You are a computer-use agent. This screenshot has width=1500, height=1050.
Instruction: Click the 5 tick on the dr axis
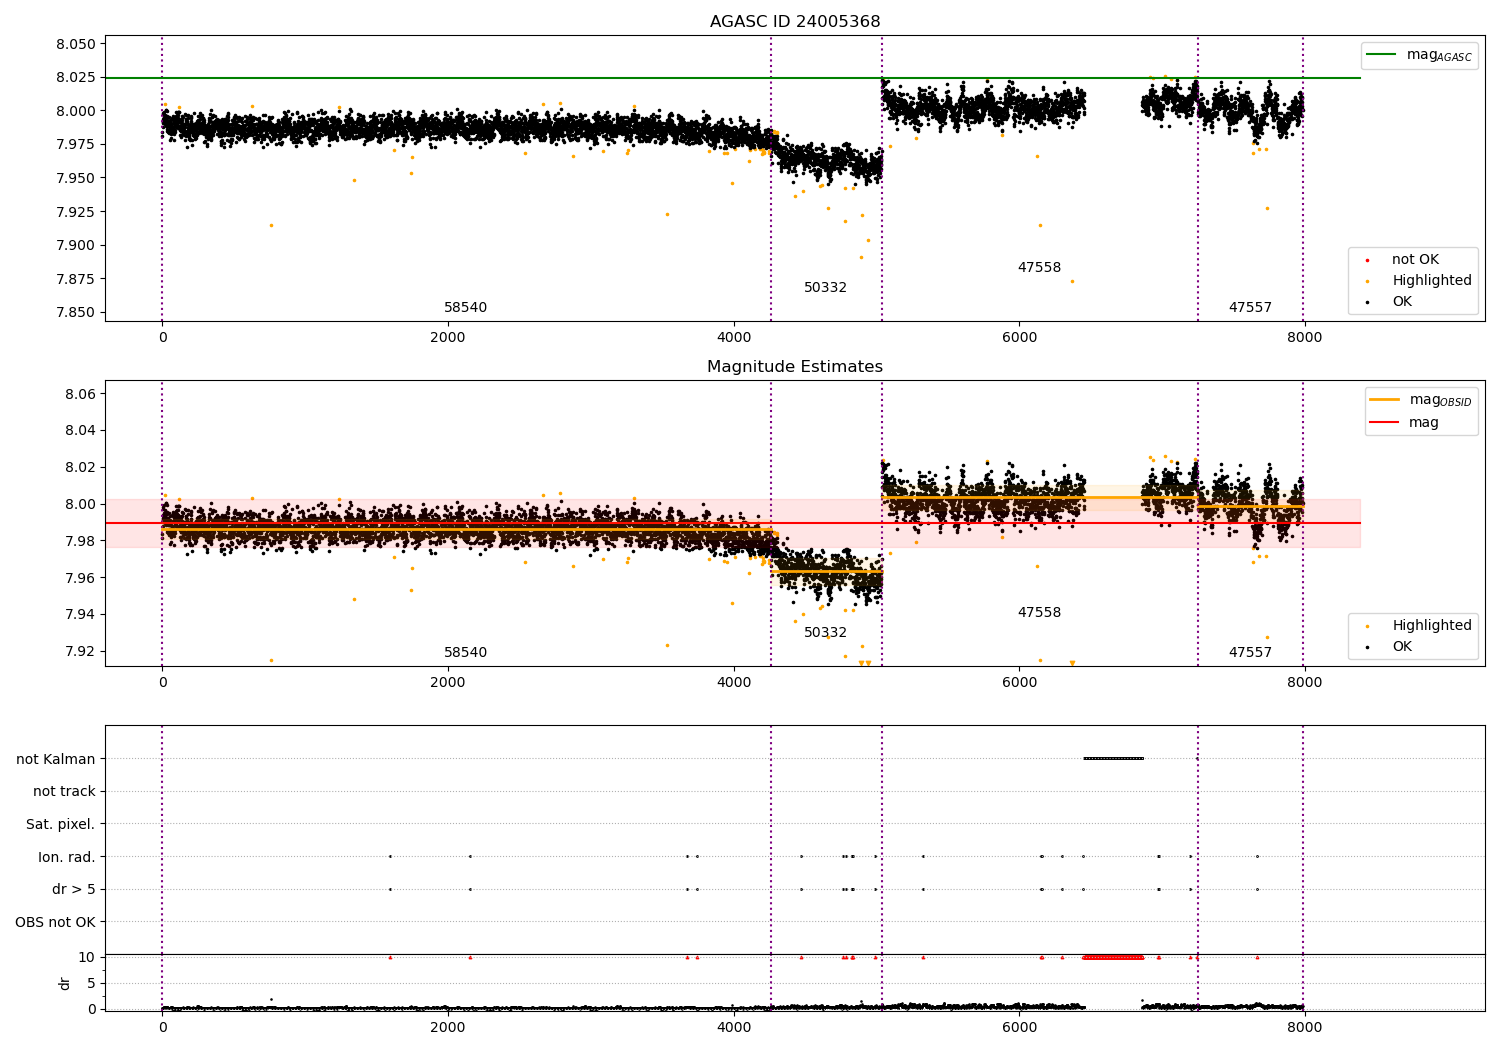click(x=92, y=984)
